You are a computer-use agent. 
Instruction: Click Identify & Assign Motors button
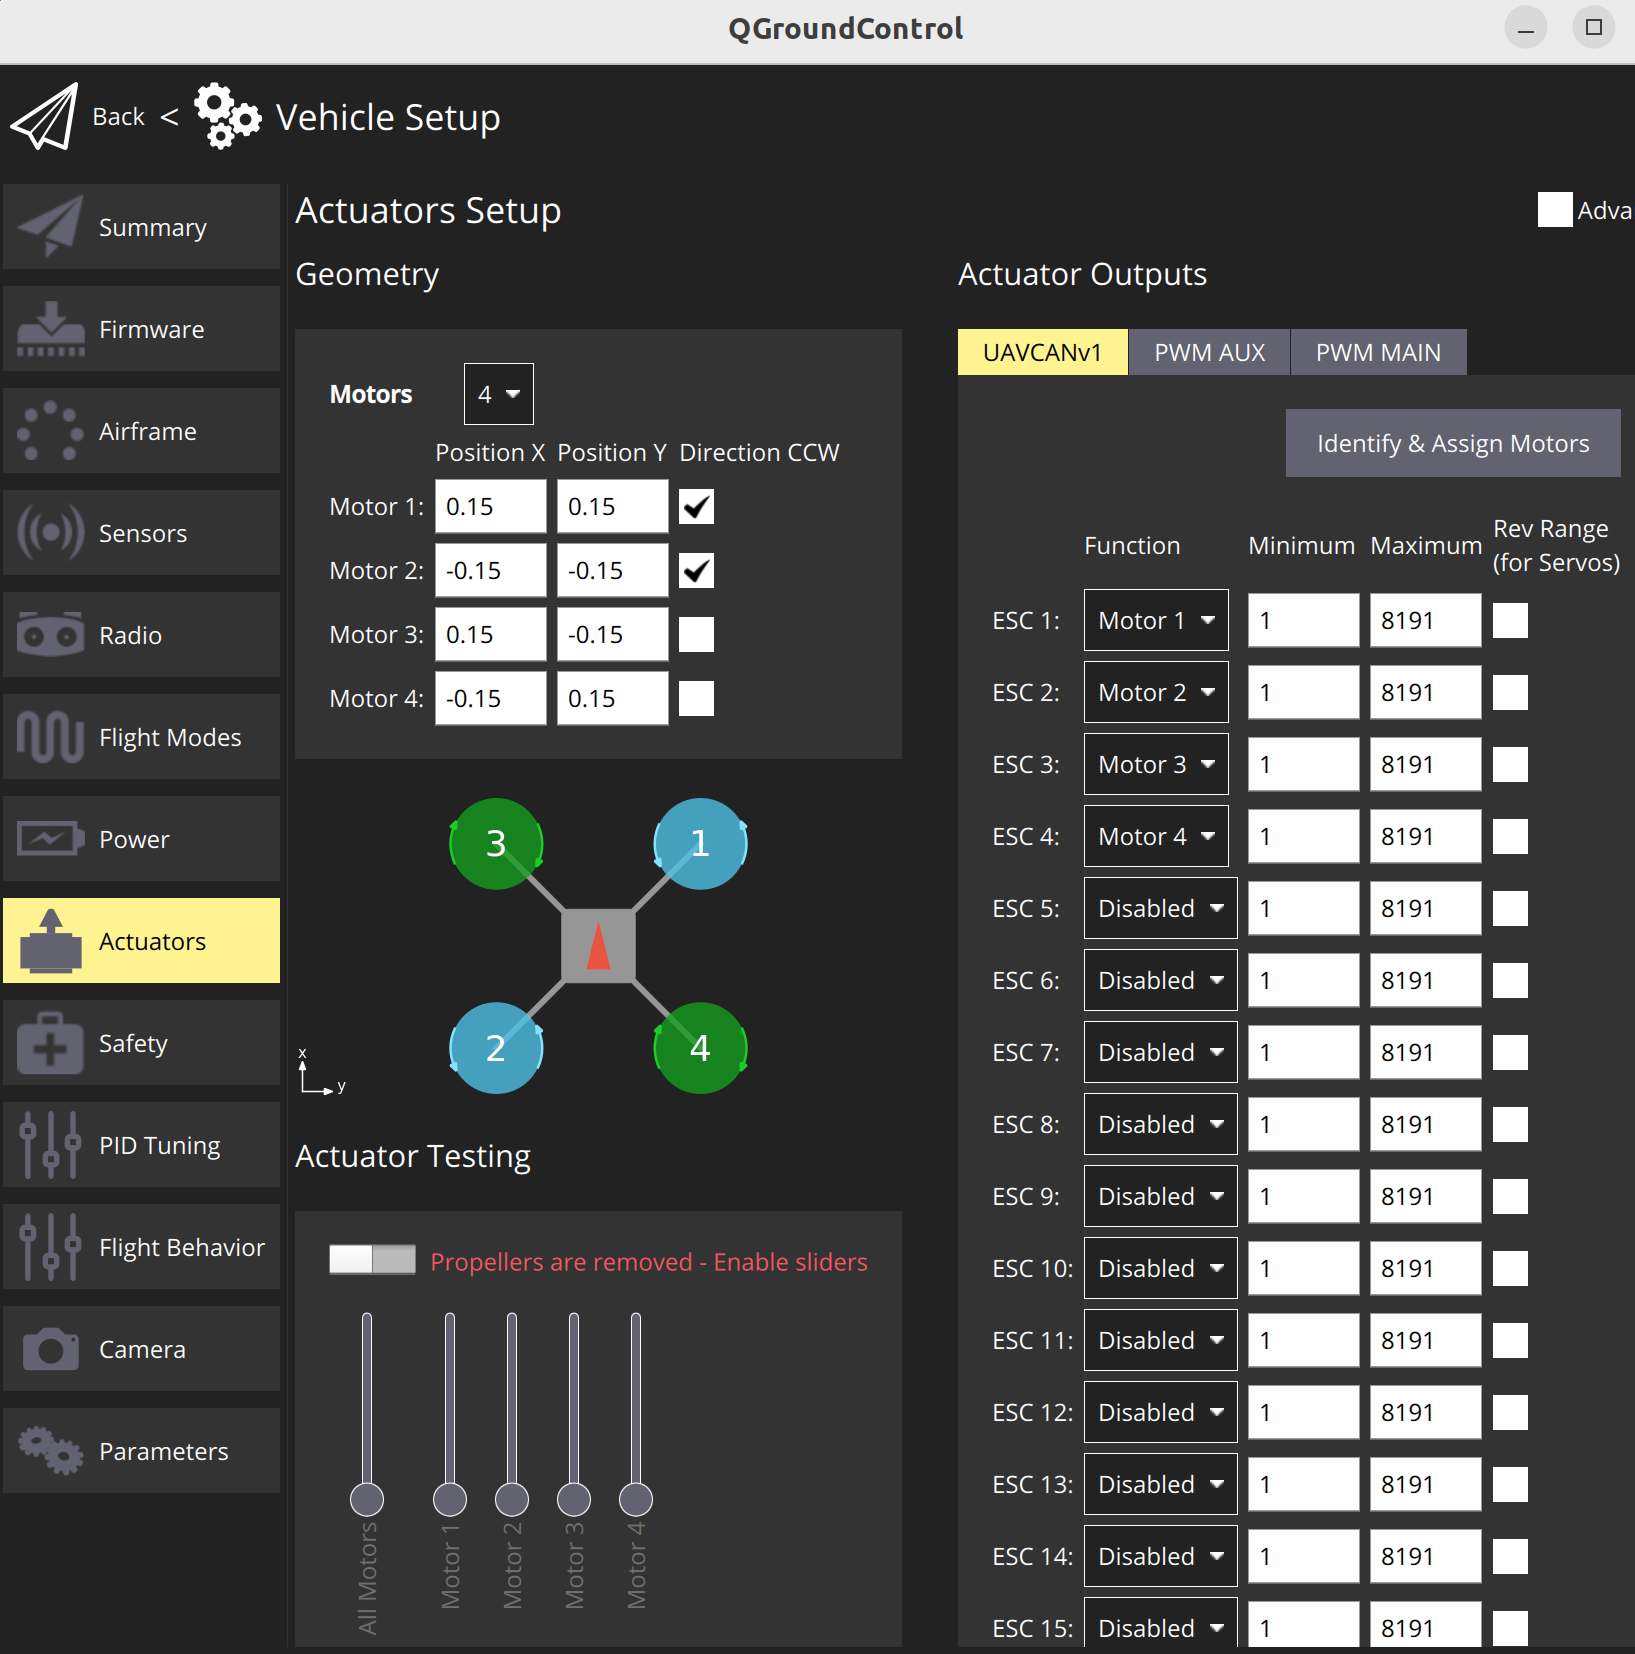click(1453, 443)
